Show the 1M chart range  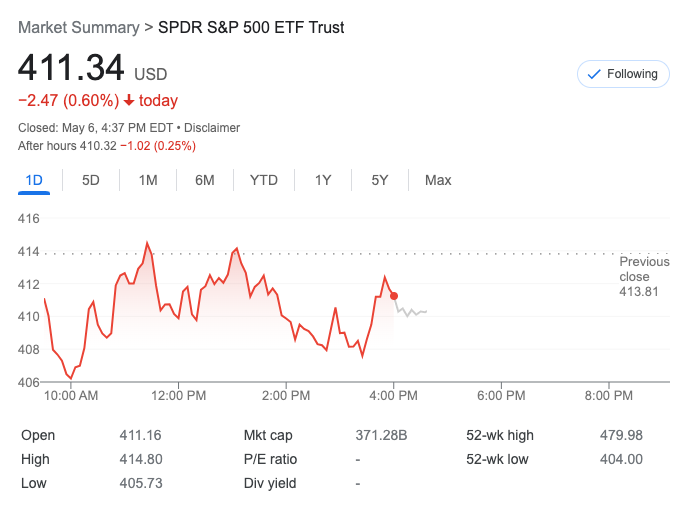pos(148,180)
